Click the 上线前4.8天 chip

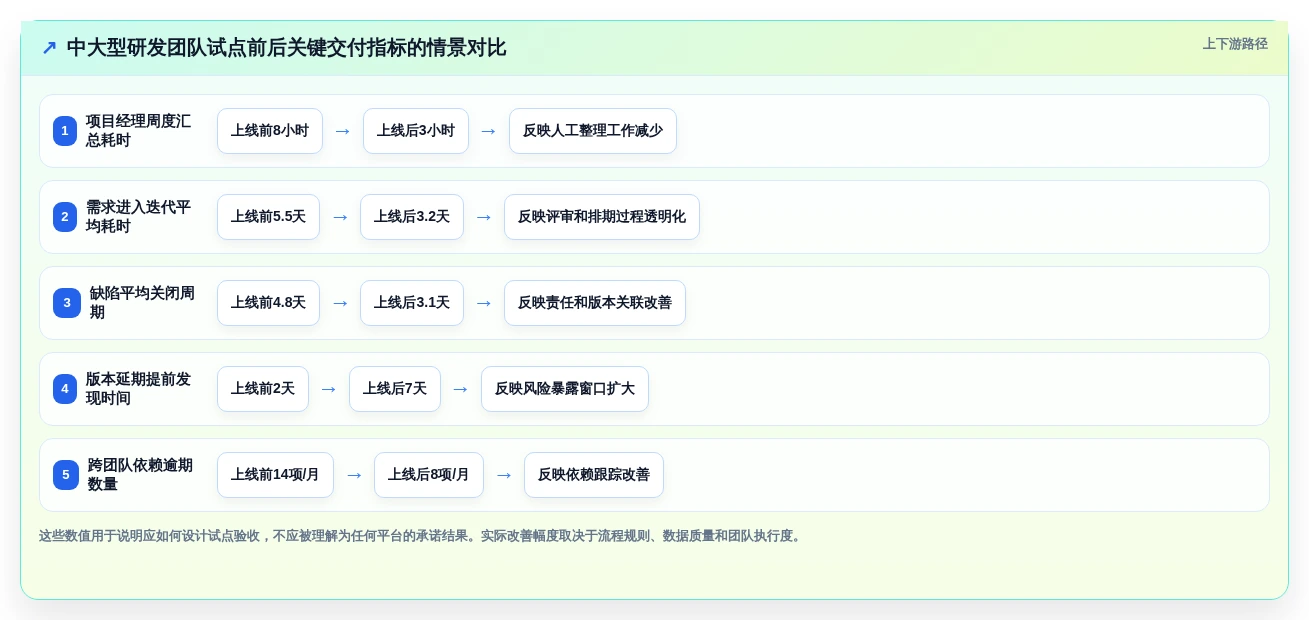pos(268,303)
